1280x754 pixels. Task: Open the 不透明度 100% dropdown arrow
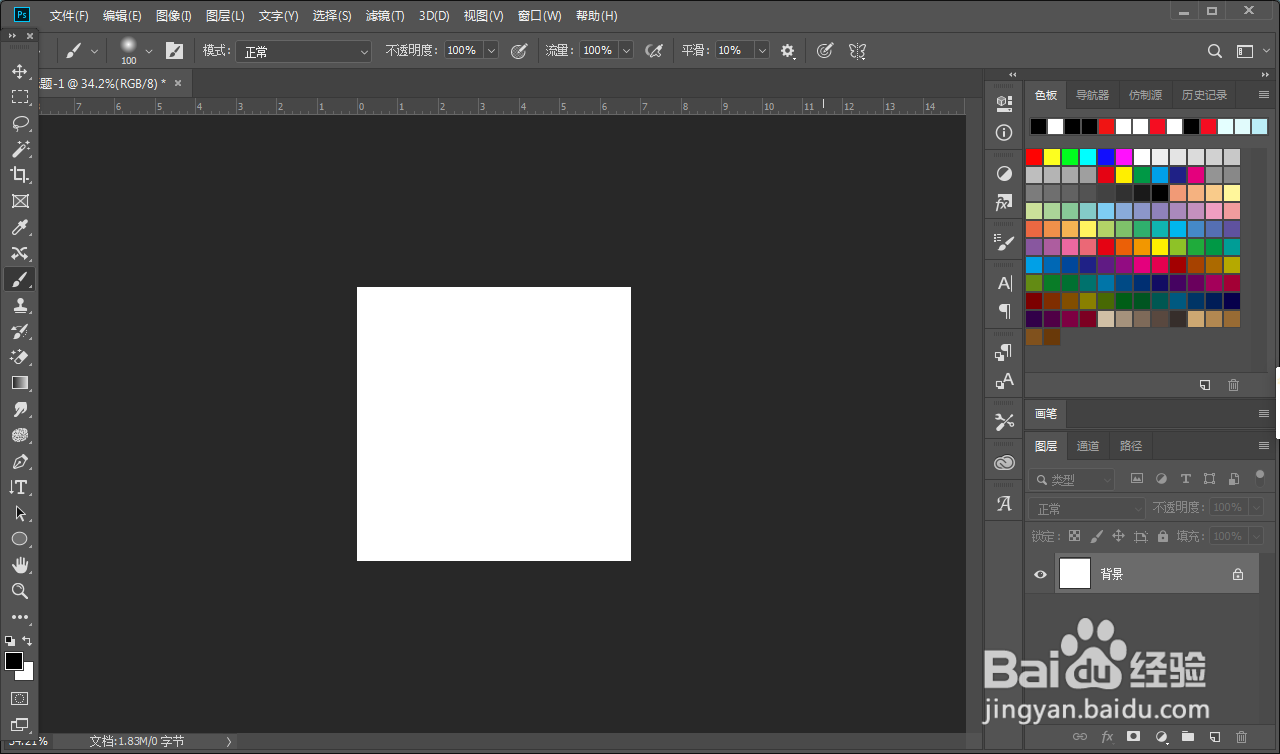coord(491,50)
